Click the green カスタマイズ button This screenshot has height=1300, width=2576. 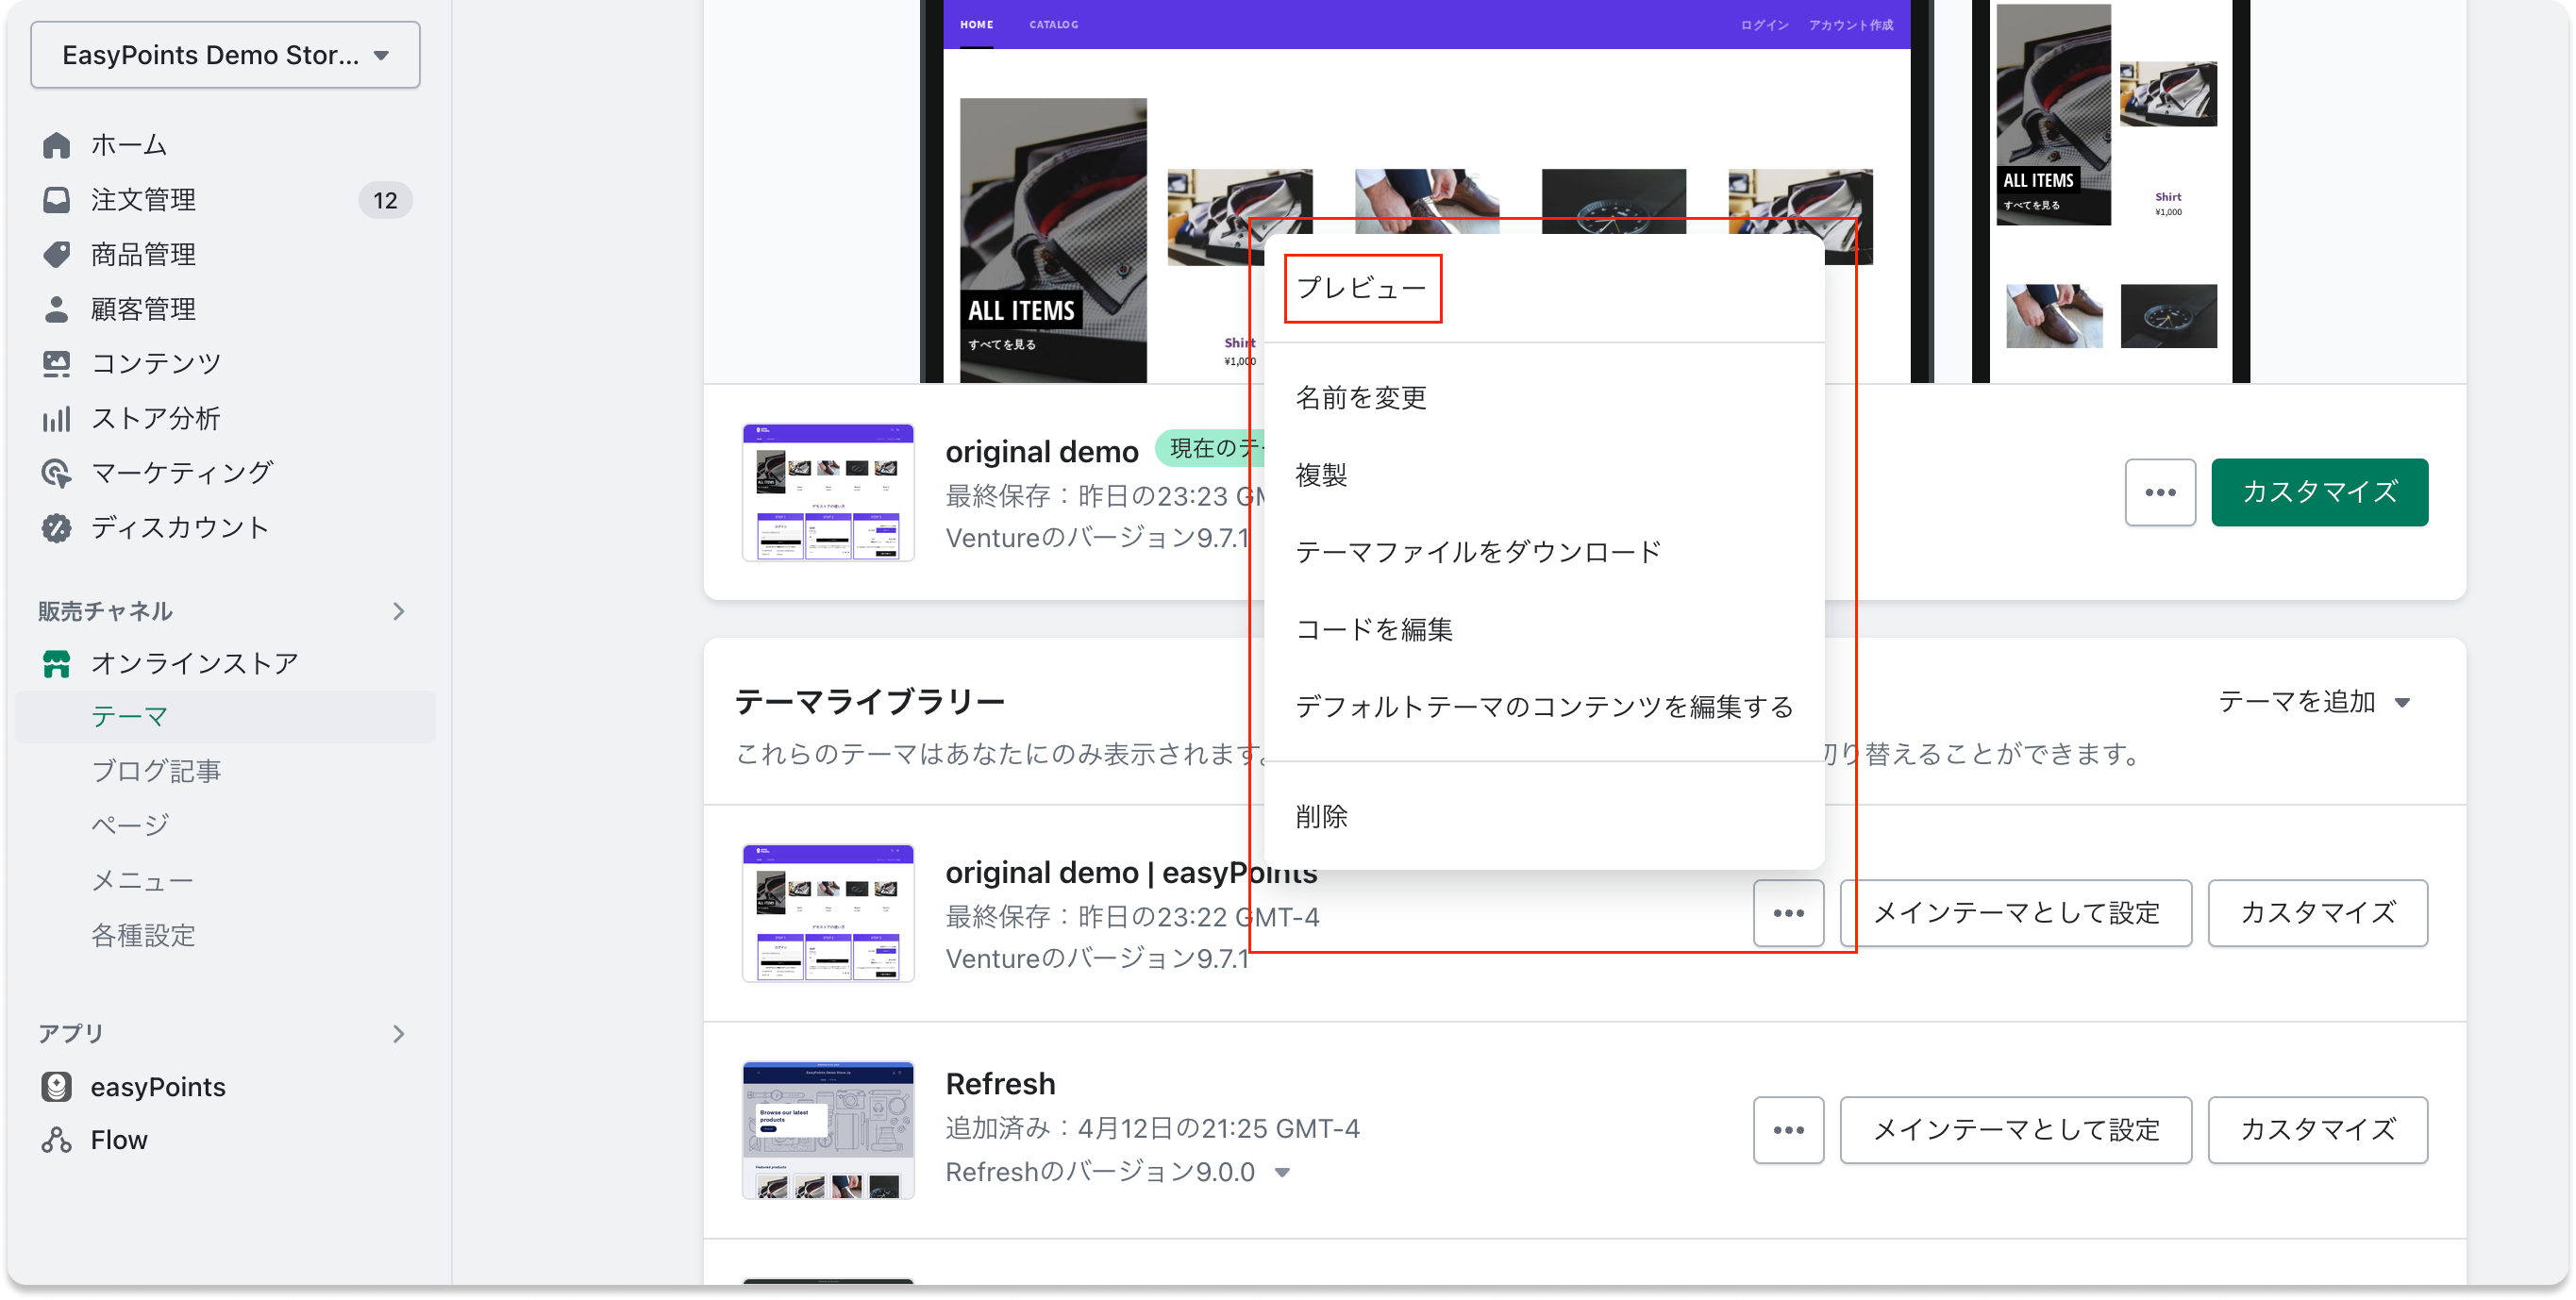[x=2319, y=492]
